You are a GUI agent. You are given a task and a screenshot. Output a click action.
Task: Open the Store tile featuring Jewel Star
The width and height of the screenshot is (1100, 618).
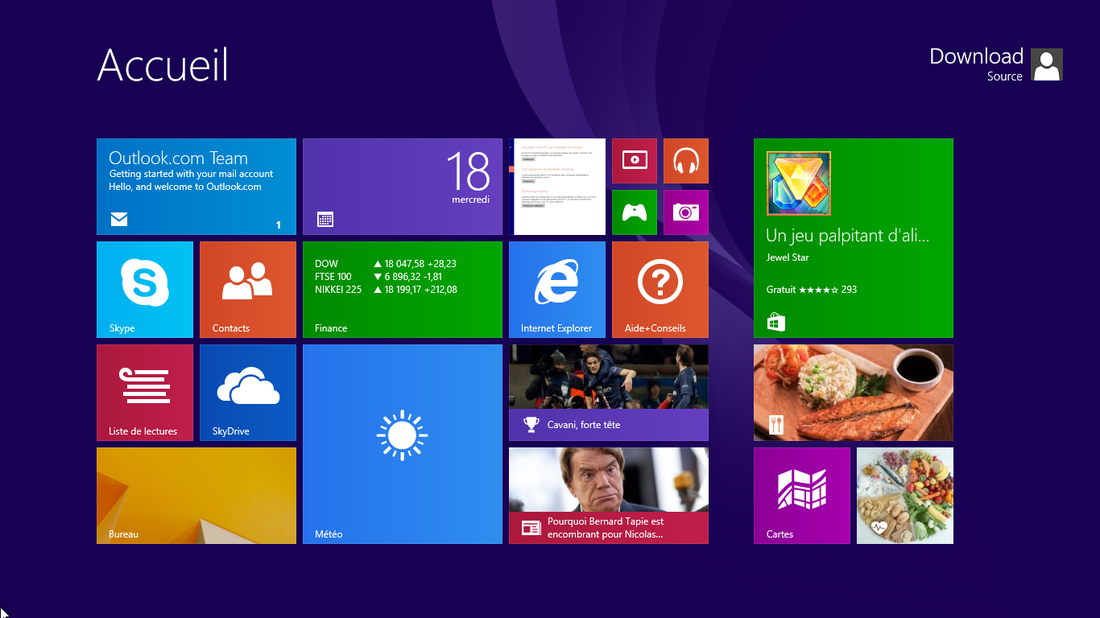tap(854, 239)
